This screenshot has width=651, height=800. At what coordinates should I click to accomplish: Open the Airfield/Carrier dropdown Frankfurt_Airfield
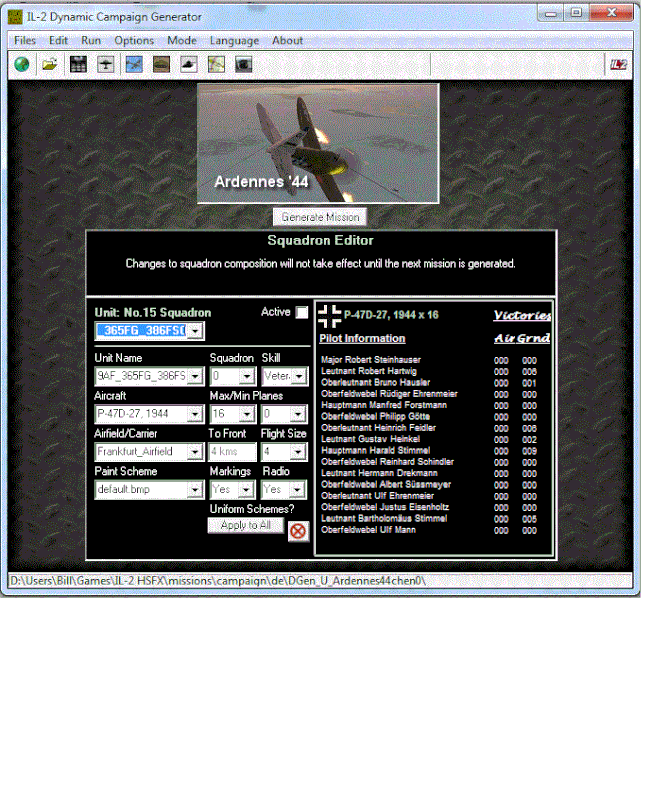(x=195, y=452)
